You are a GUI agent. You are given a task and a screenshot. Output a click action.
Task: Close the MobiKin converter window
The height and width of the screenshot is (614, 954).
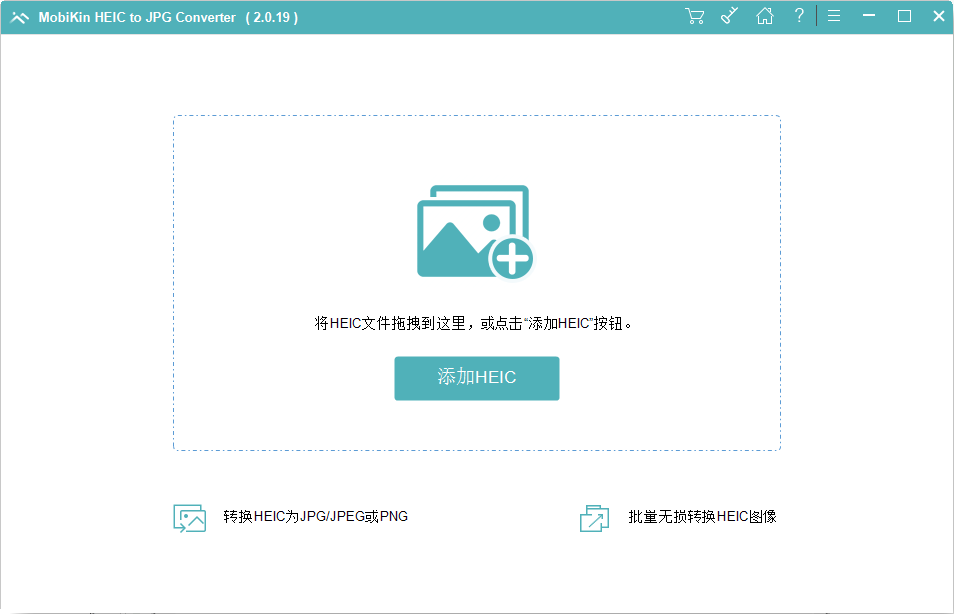point(938,16)
